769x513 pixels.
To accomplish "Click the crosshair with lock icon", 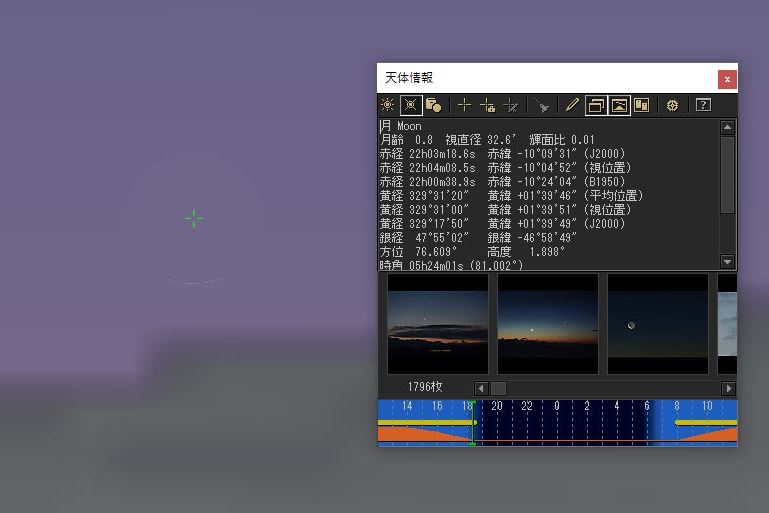I will tap(488, 105).
